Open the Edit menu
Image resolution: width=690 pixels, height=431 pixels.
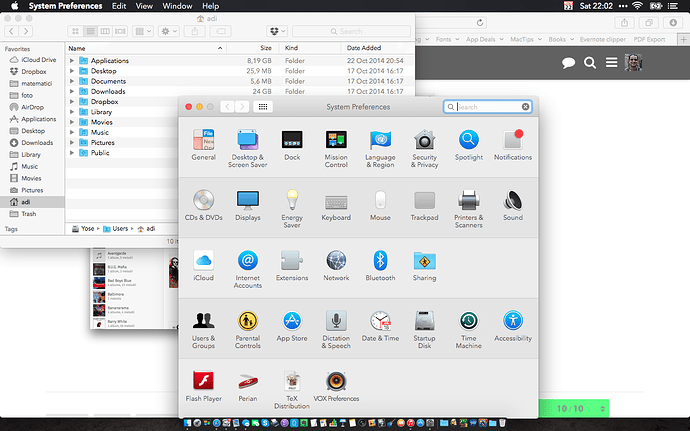tap(119, 6)
